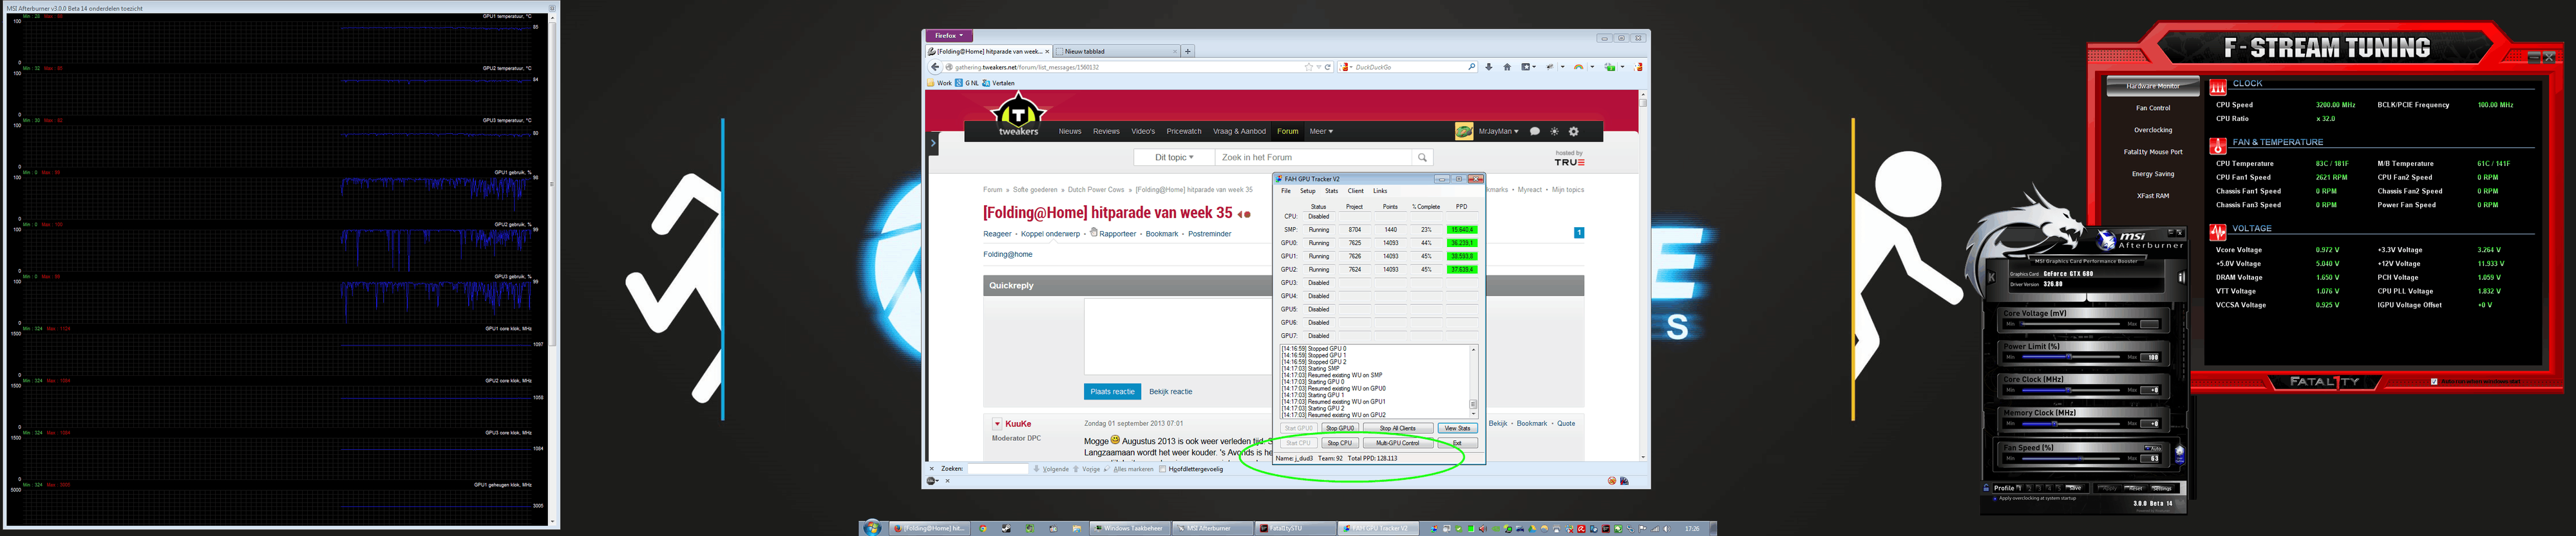Image resolution: width=2576 pixels, height=536 pixels.
Task: Open the search engine picker beside DuckDuckGo
Action: point(1347,67)
